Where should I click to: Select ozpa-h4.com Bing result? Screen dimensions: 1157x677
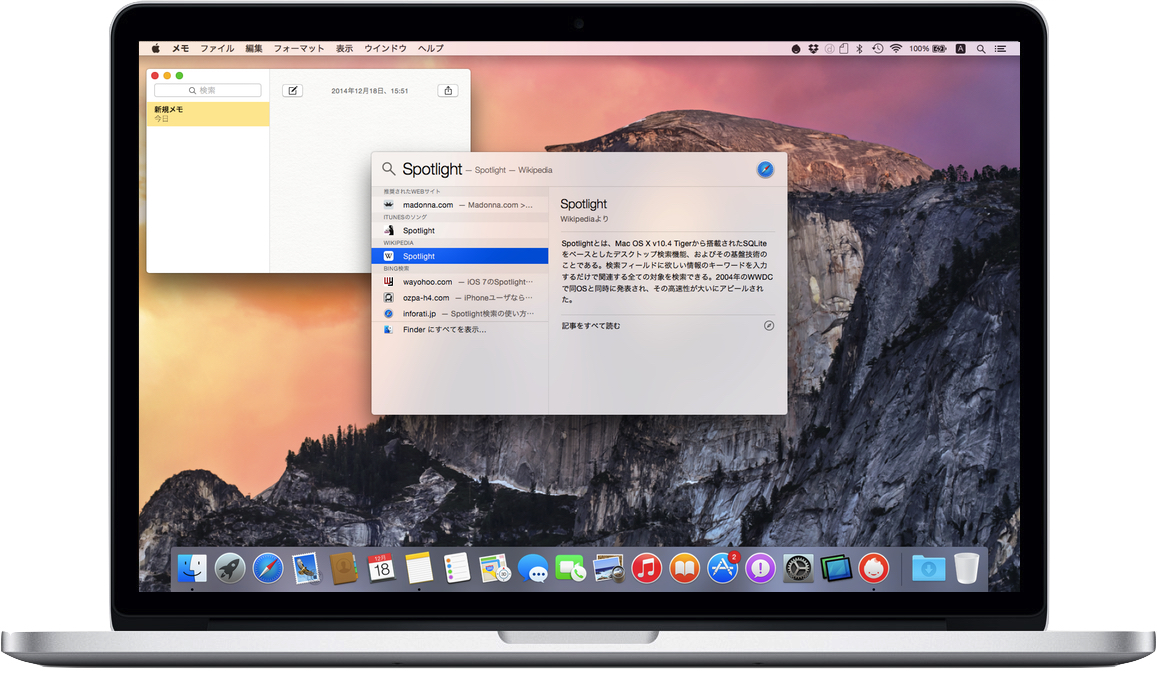coord(460,298)
